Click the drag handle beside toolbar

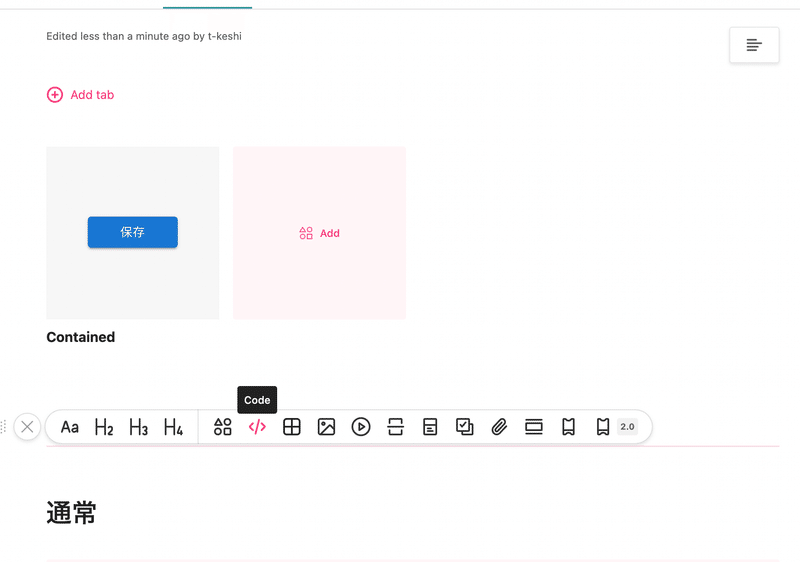point(4,427)
